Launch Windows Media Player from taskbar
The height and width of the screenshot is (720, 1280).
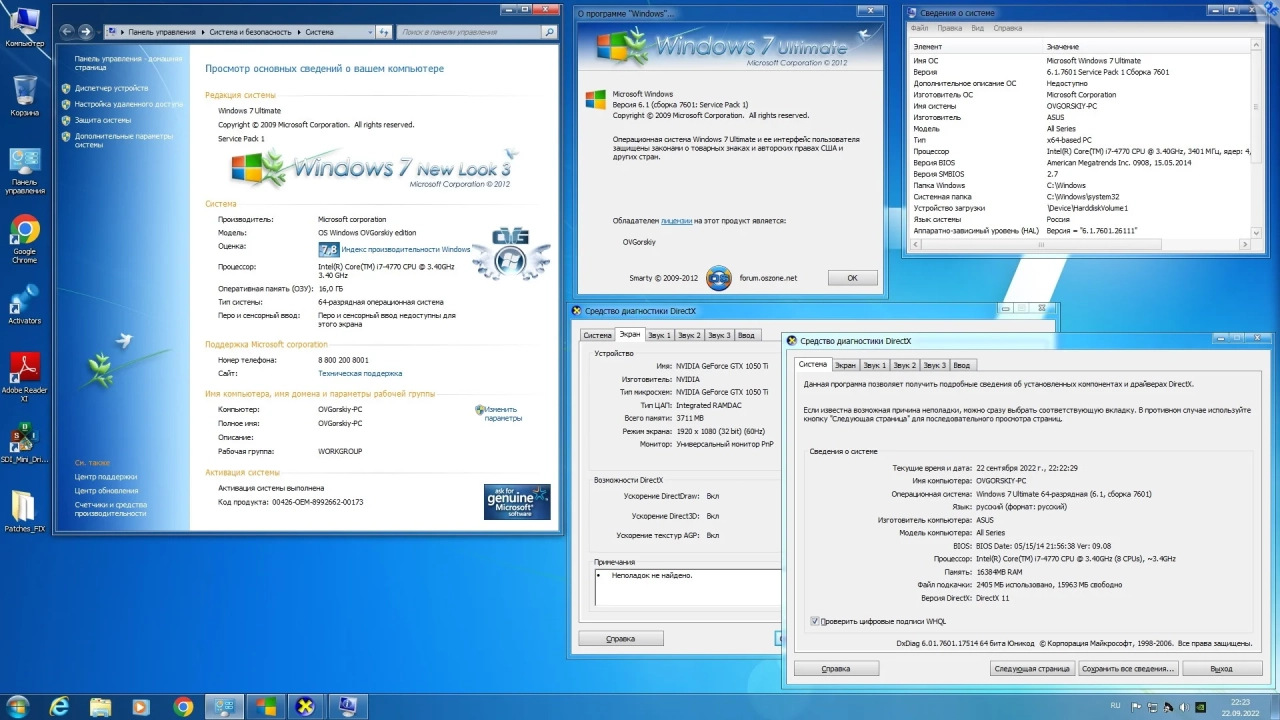point(140,706)
